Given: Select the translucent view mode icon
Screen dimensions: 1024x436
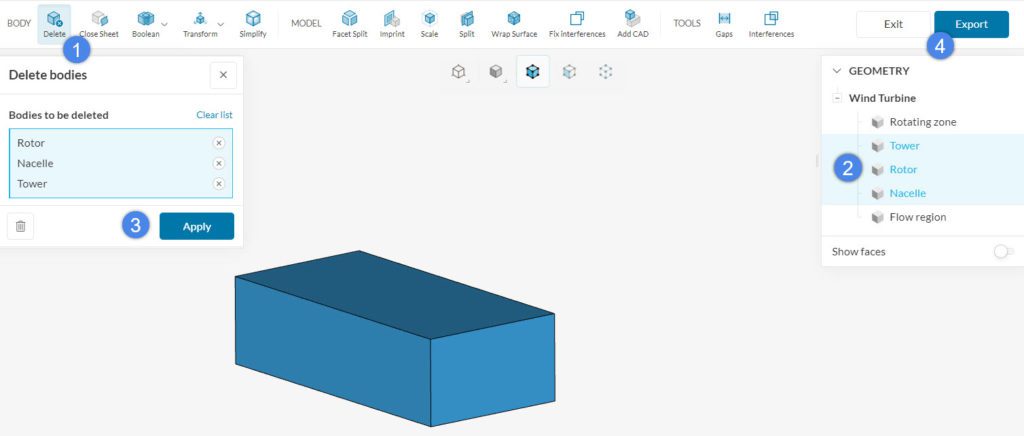Looking at the screenshot, I should [569, 72].
